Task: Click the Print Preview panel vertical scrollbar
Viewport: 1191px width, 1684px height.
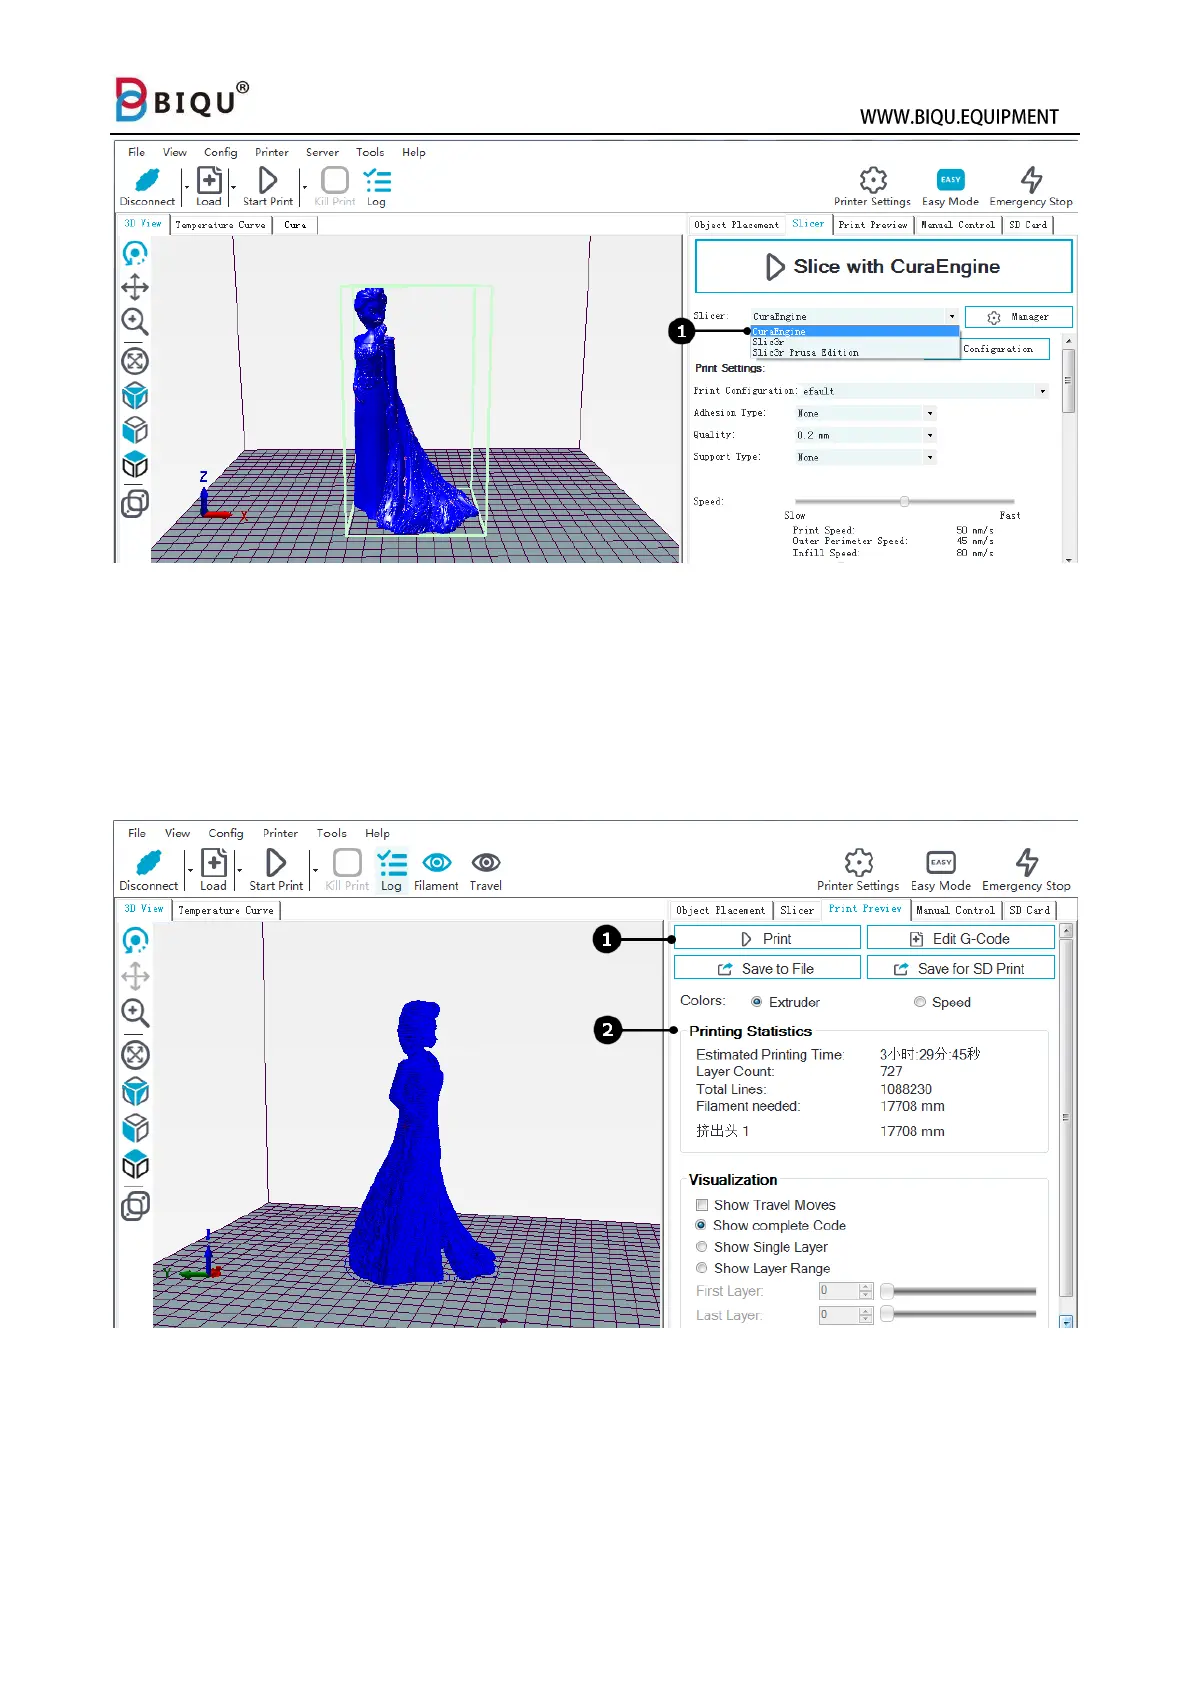Action: tap(1066, 1125)
